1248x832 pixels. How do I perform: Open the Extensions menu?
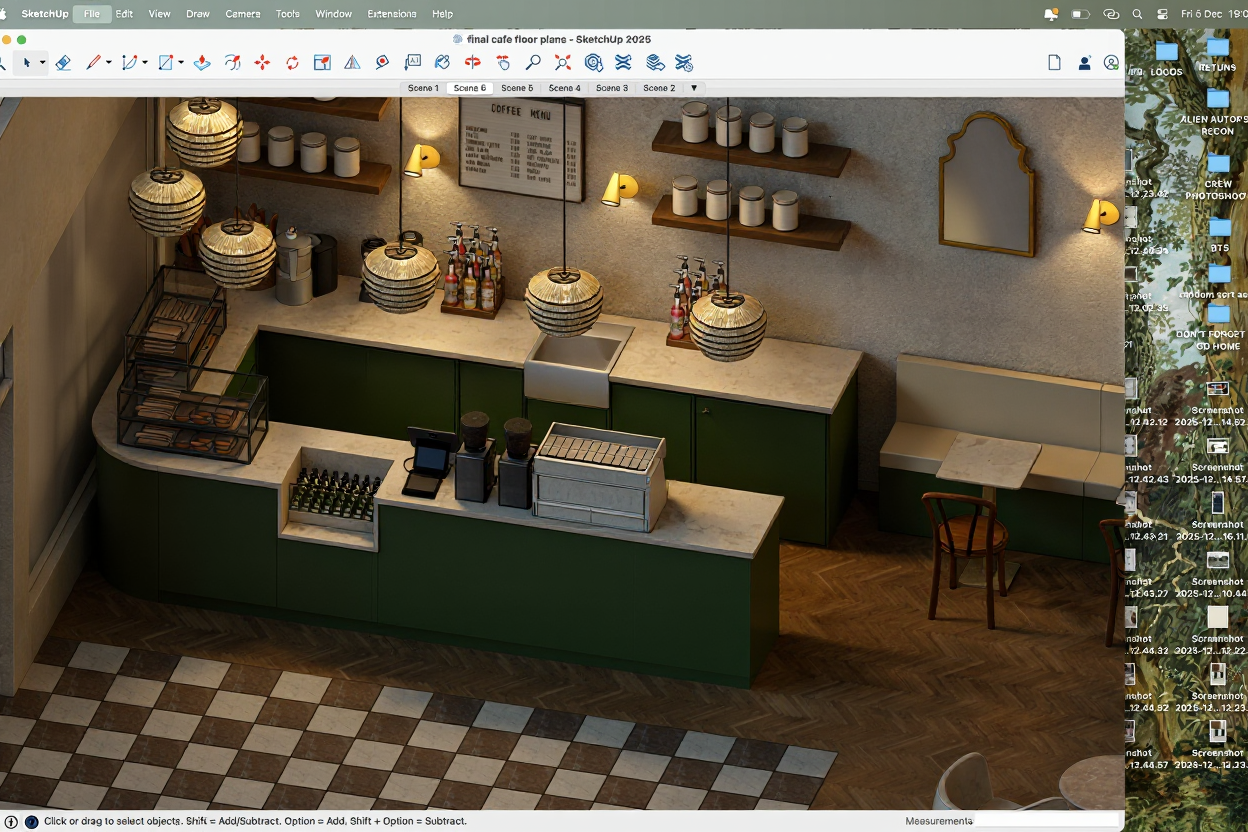[392, 14]
